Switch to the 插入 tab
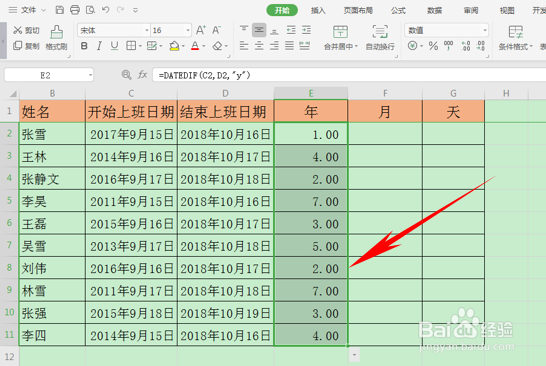The image size is (546, 366). 318,10
